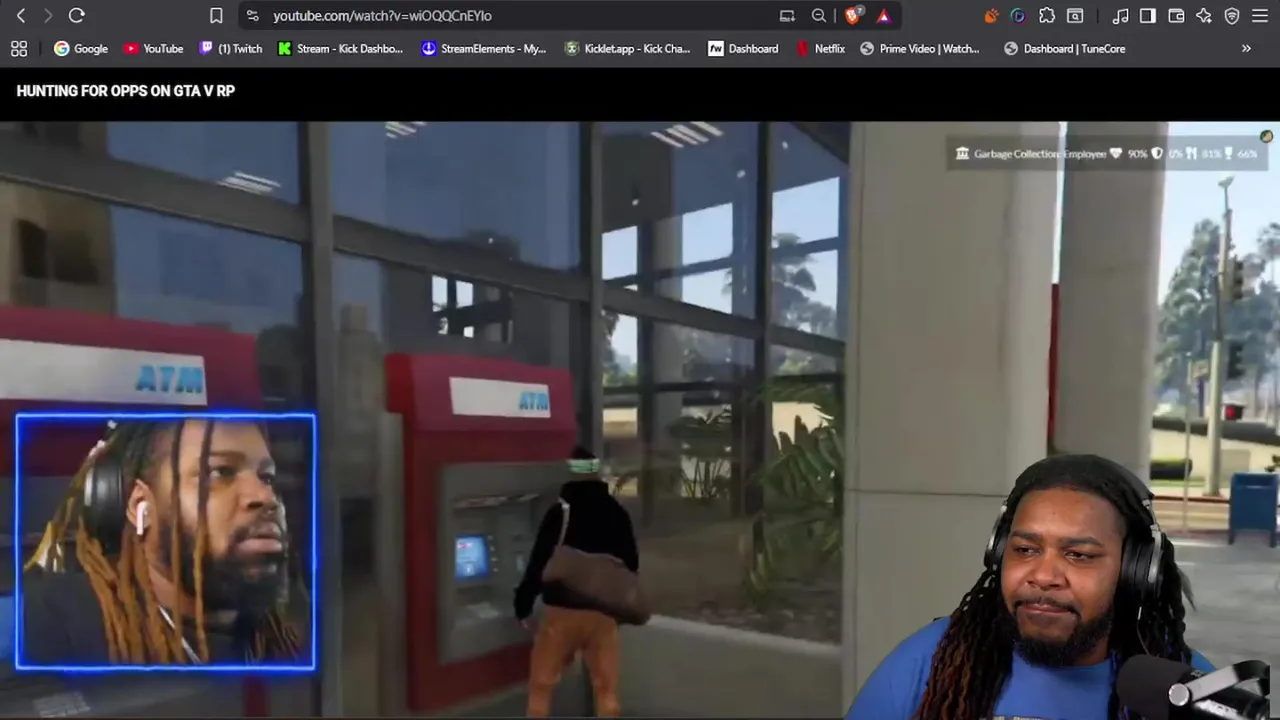Go forward to the next page
Viewport: 1280px width, 720px height.
[48, 15]
